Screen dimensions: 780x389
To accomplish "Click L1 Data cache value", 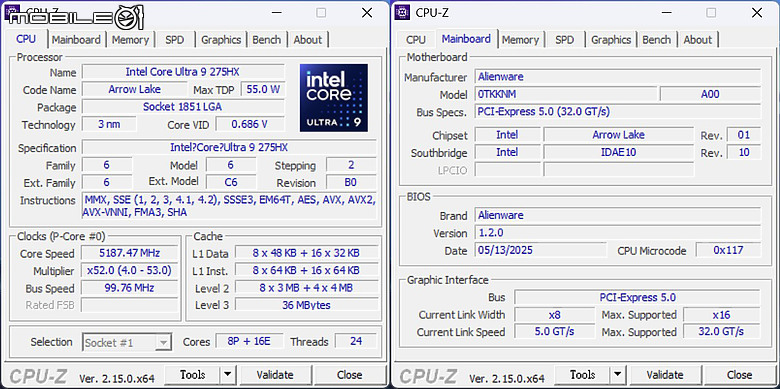I will pyautogui.click(x=306, y=253).
